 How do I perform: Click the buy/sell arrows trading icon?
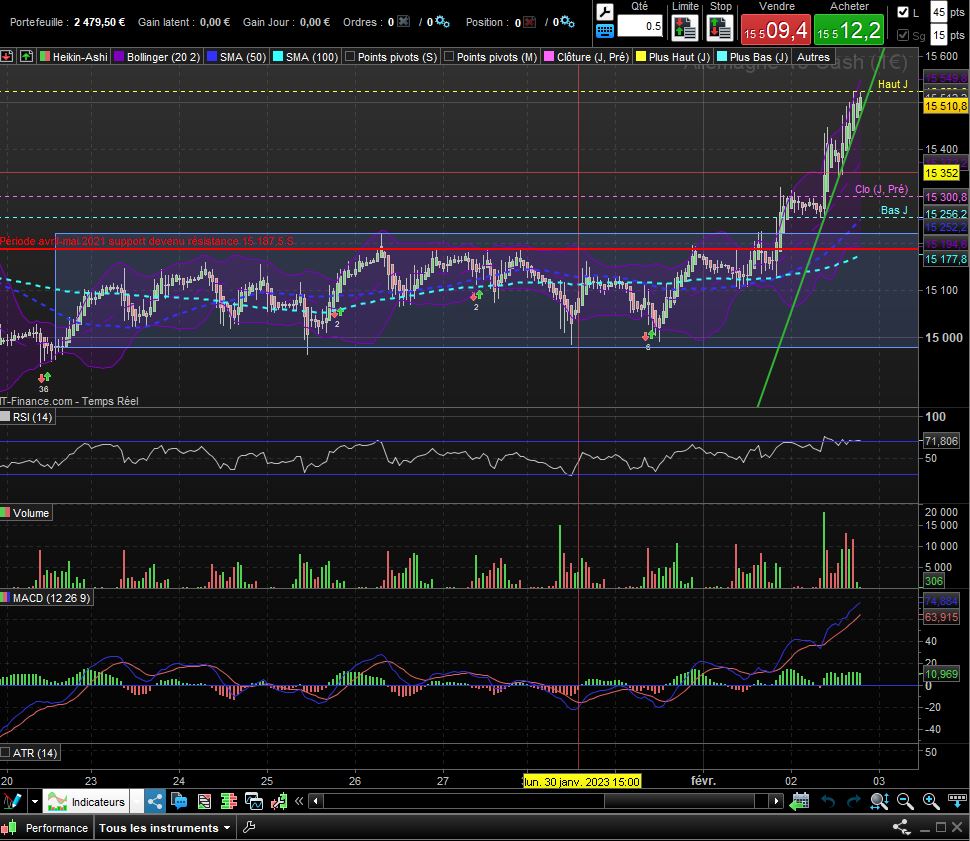pos(279,801)
